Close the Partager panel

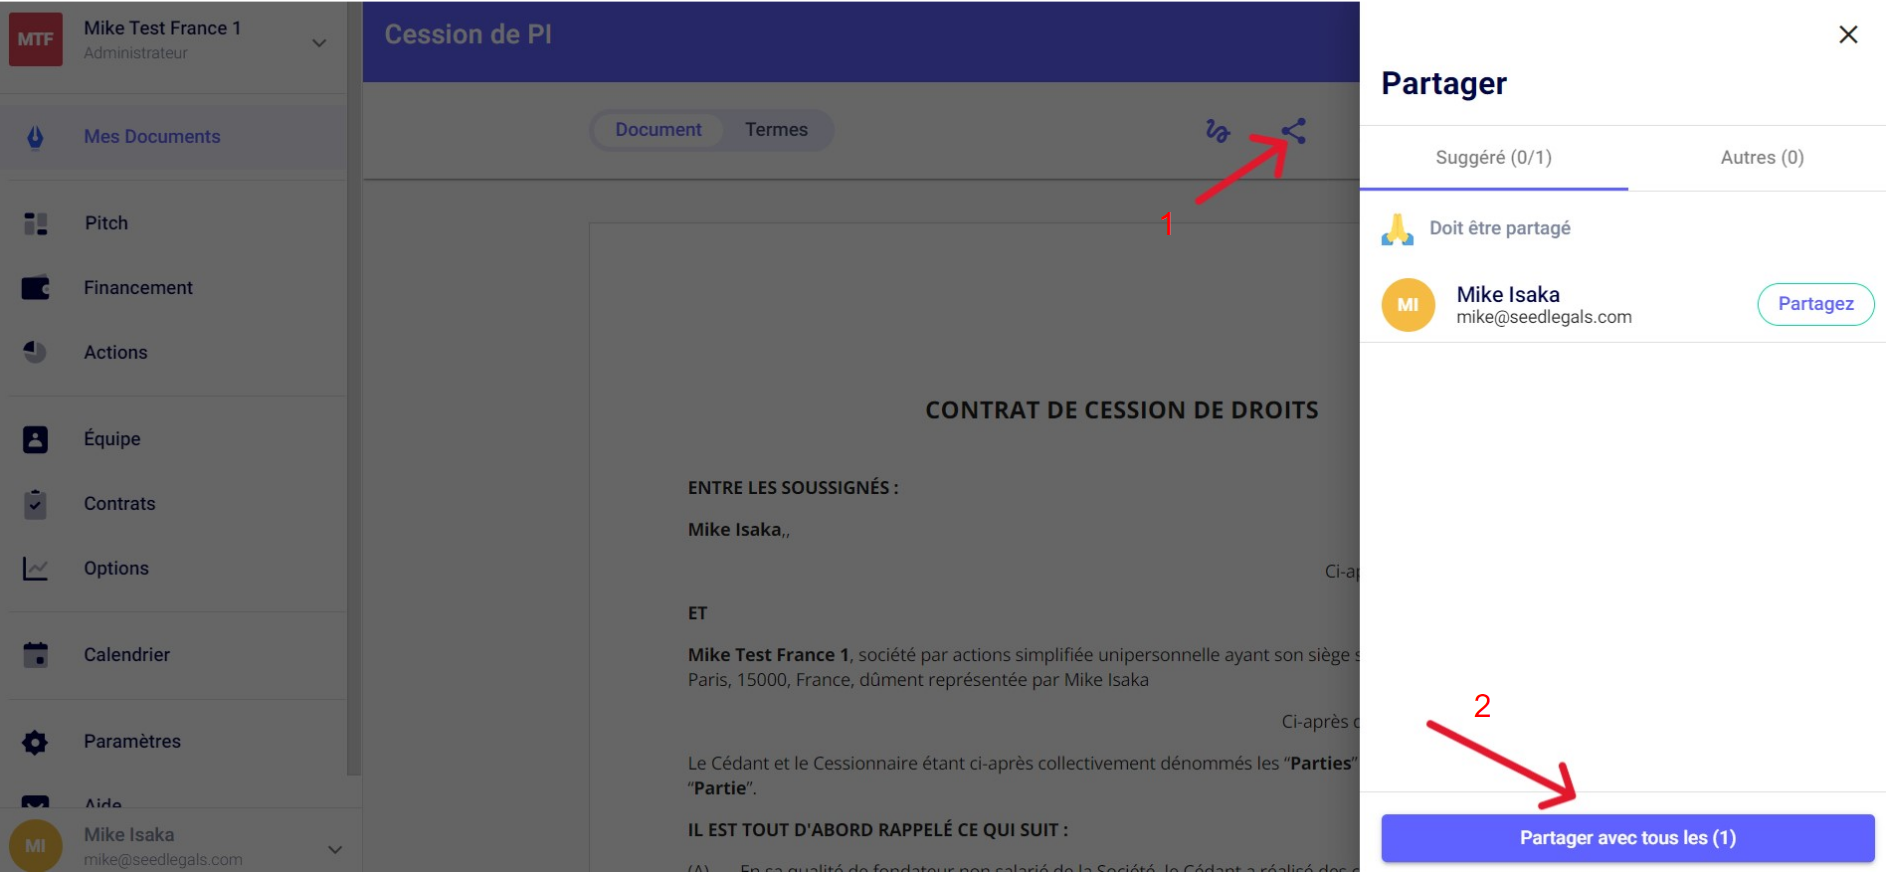[1847, 35]
